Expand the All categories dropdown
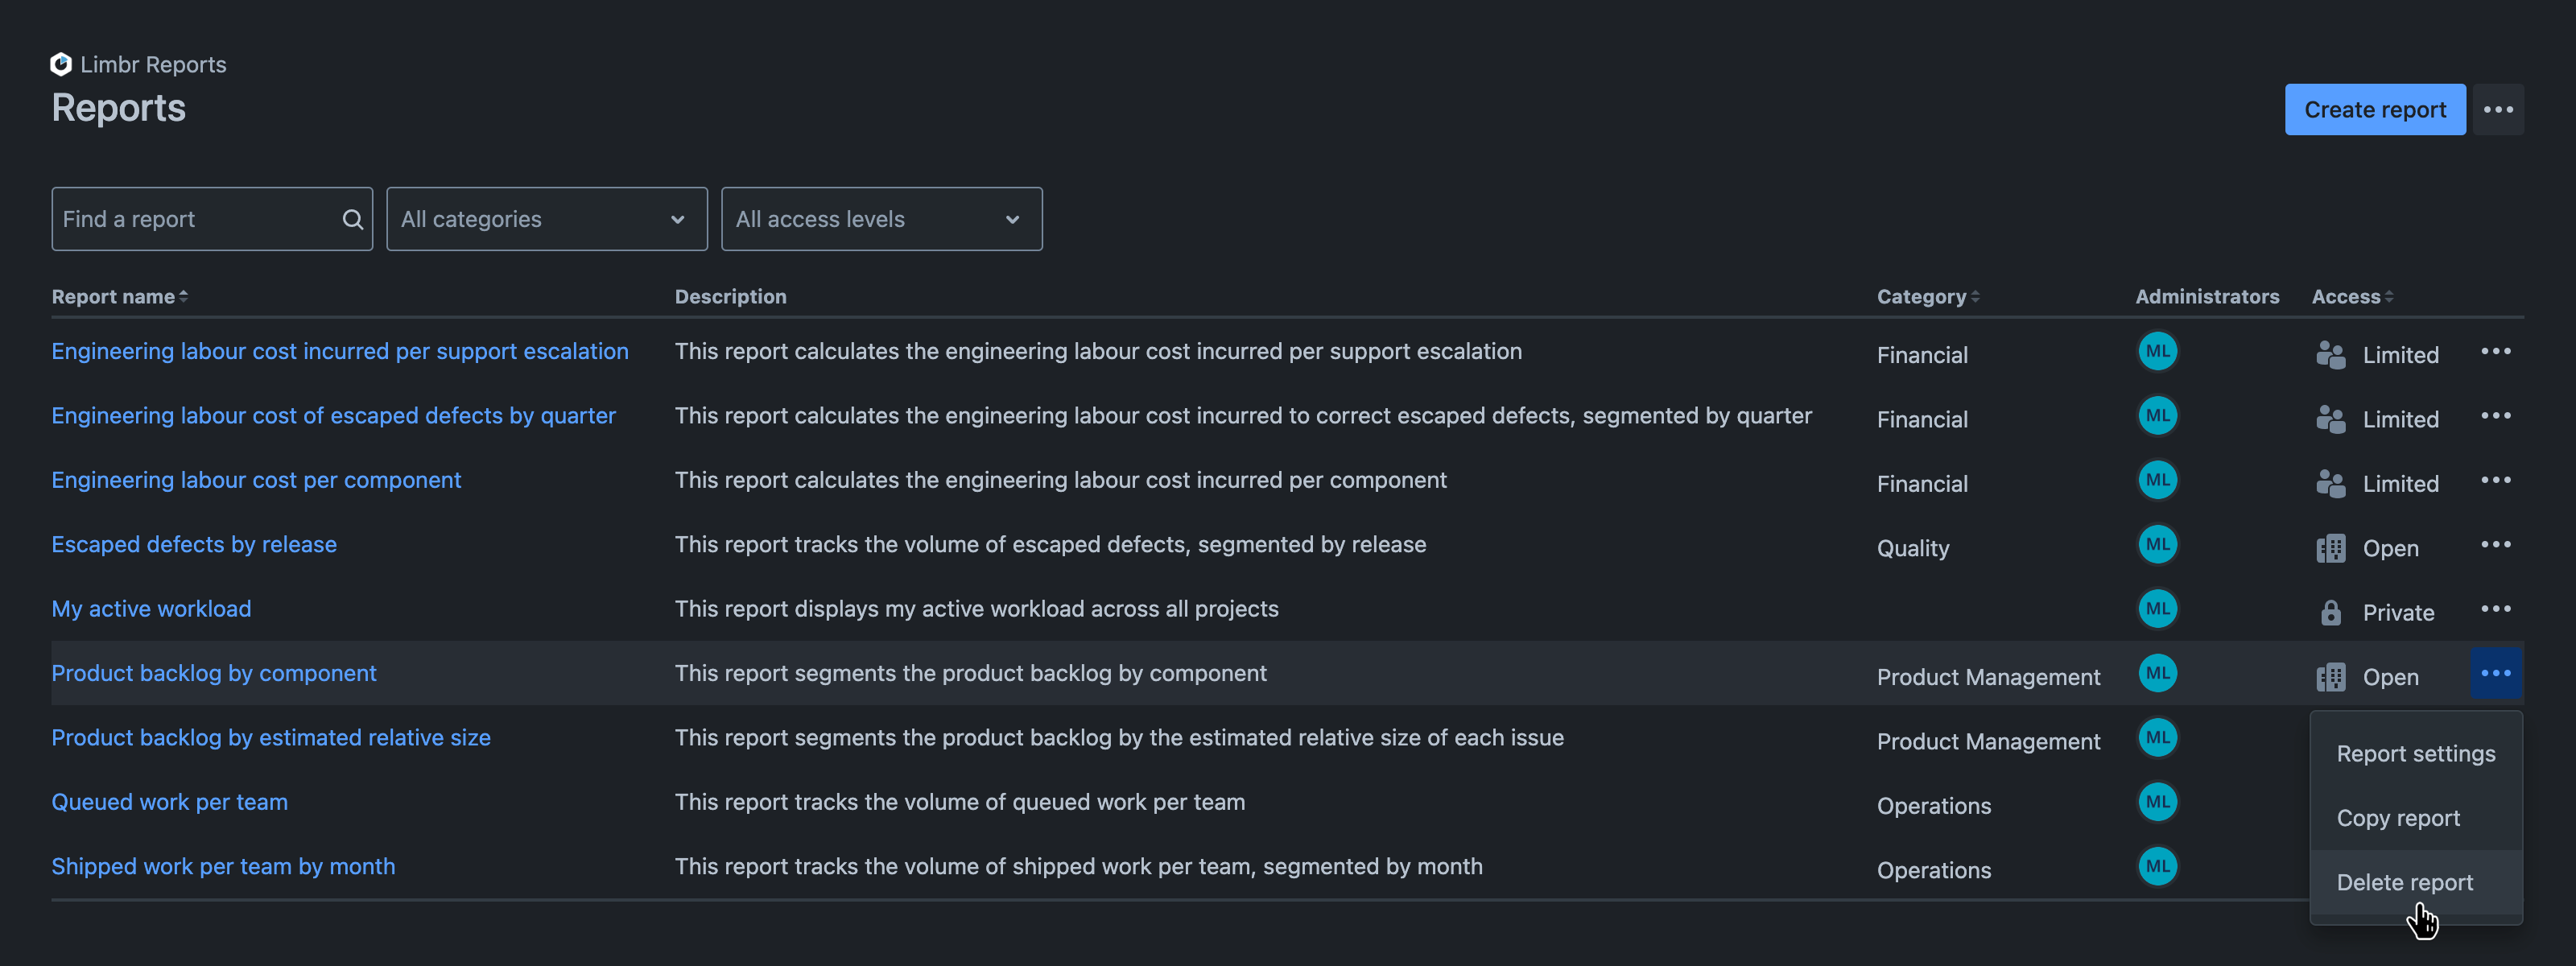Image resolution: width=2576 pixels, height=966 pixels. pos(547,219)
